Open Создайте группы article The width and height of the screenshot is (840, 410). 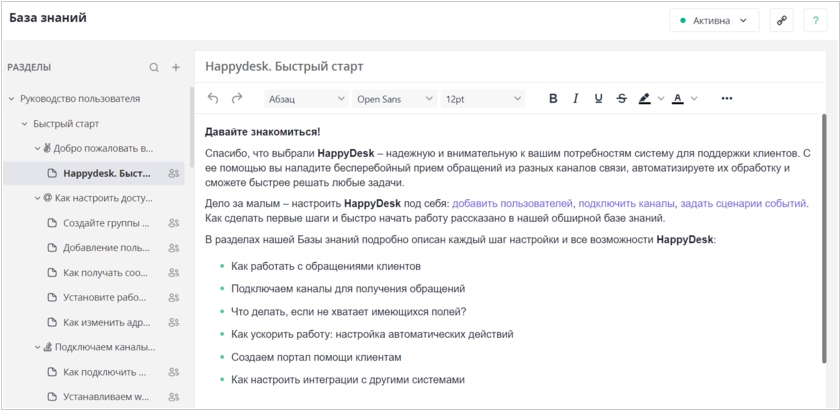pos(106,223)
